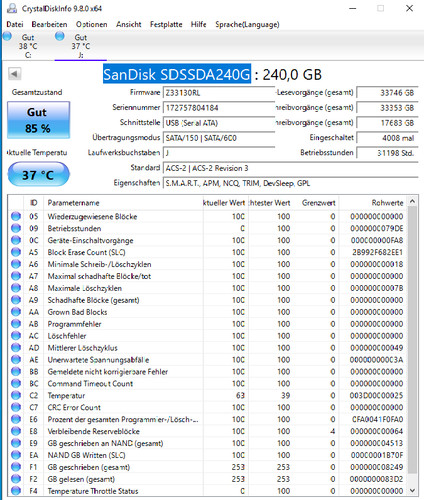This screenshot has height=500, width=424.
Task: Click the Lesevorgänge value 33746 GB
Action: tap(387, 93)
